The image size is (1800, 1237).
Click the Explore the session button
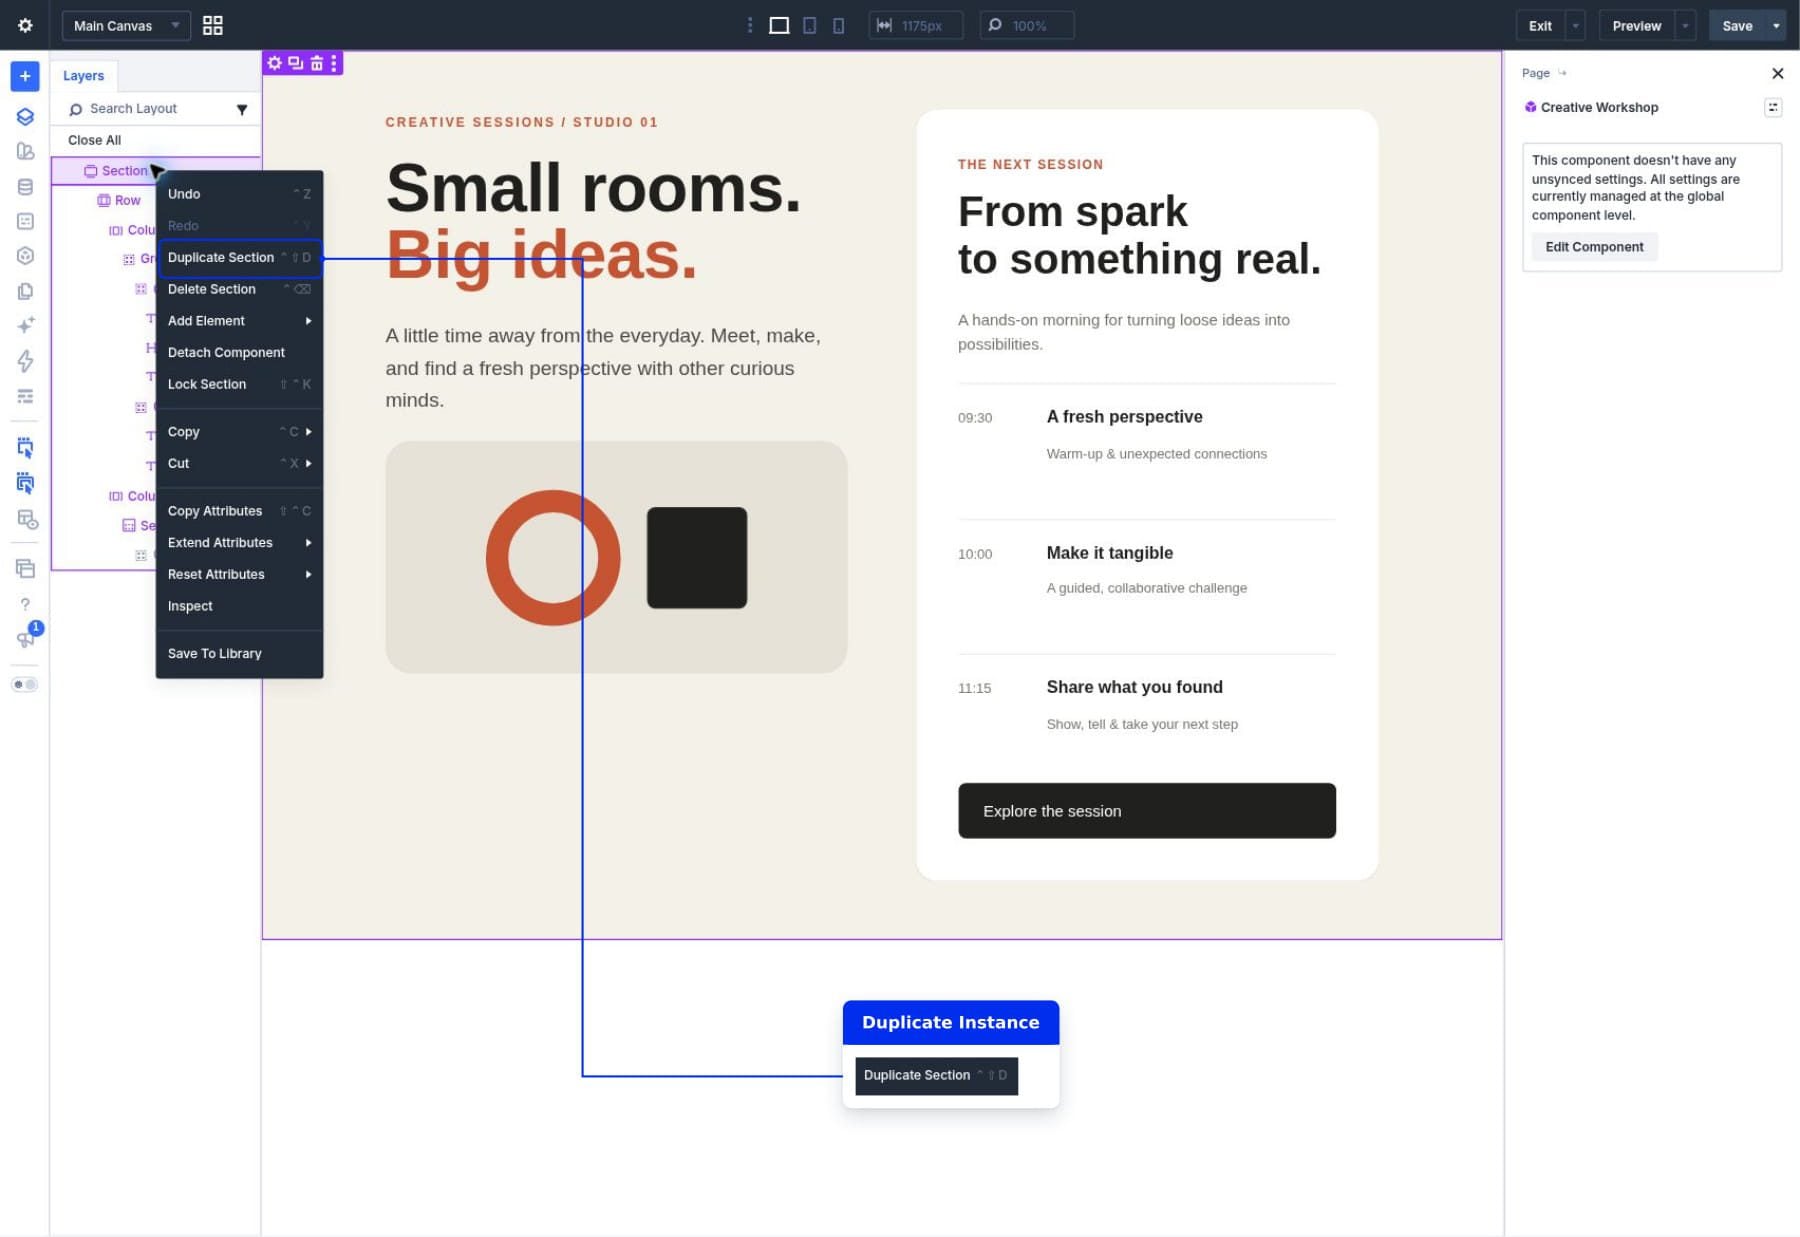(1146, 811)
